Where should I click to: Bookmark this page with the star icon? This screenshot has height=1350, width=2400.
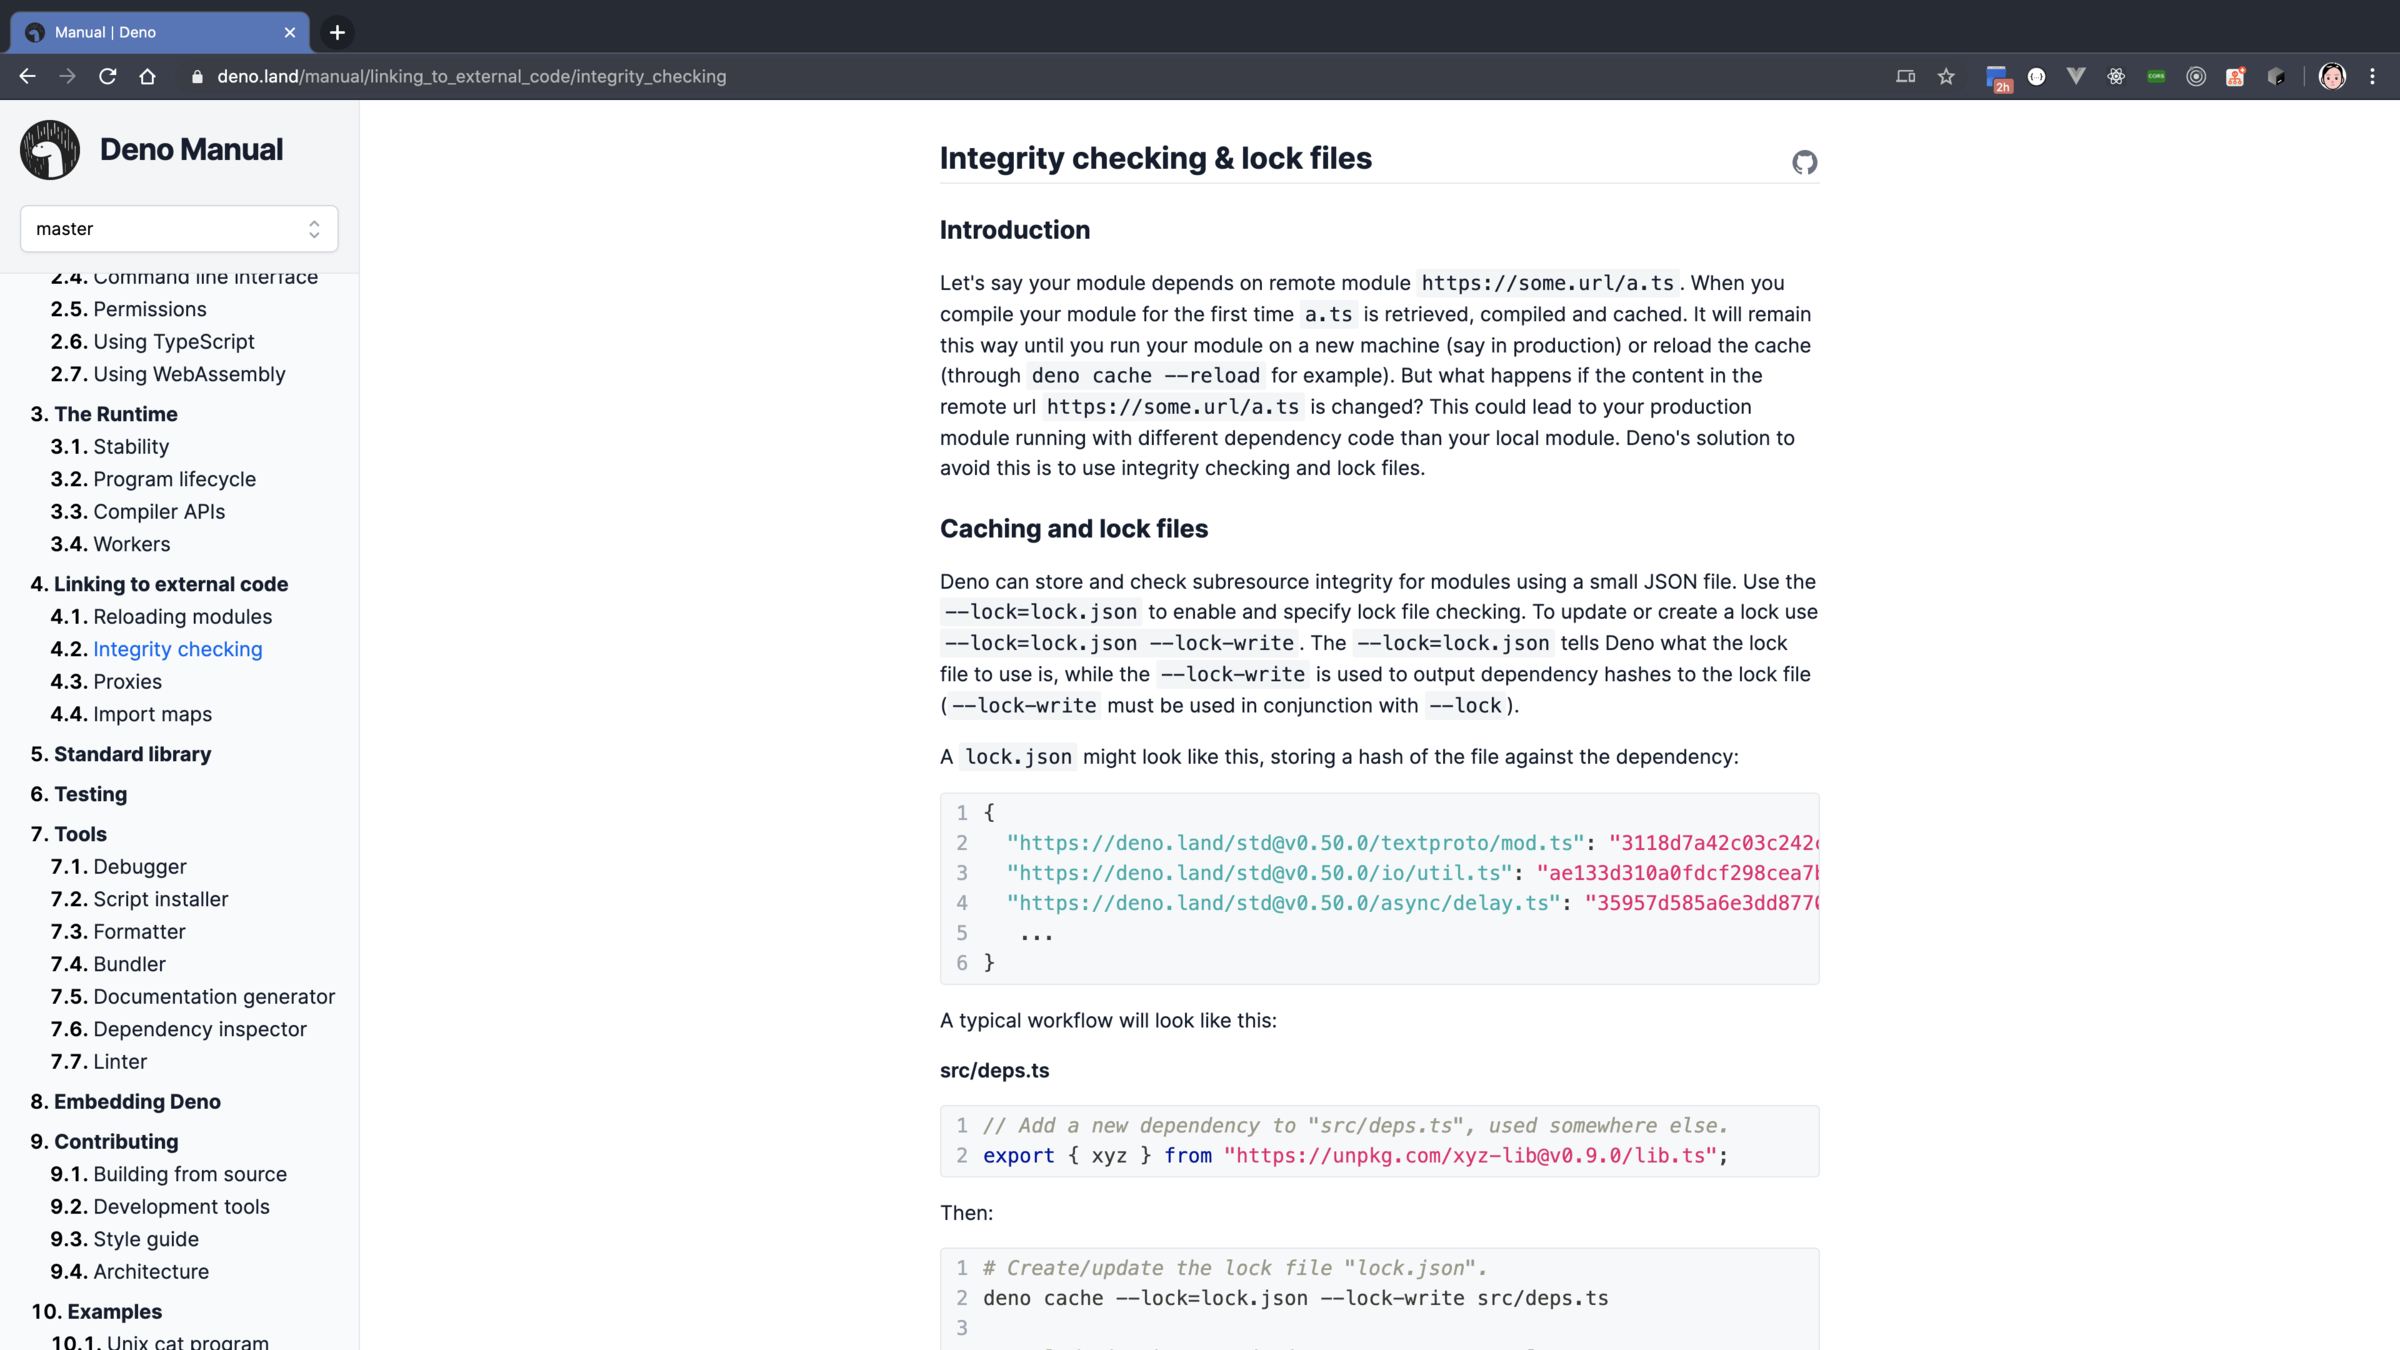(1946, 77)
